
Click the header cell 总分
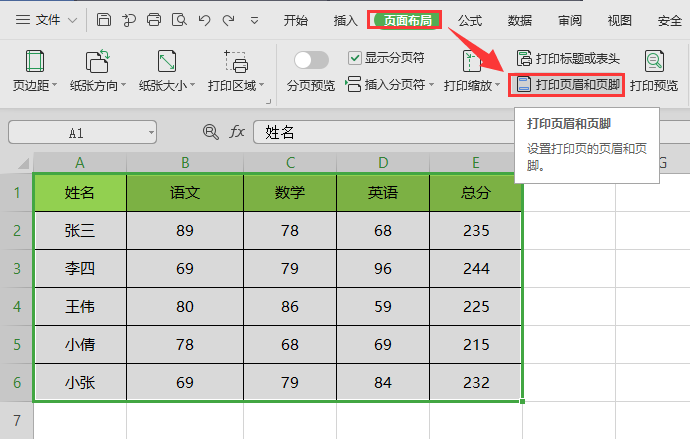476,193
